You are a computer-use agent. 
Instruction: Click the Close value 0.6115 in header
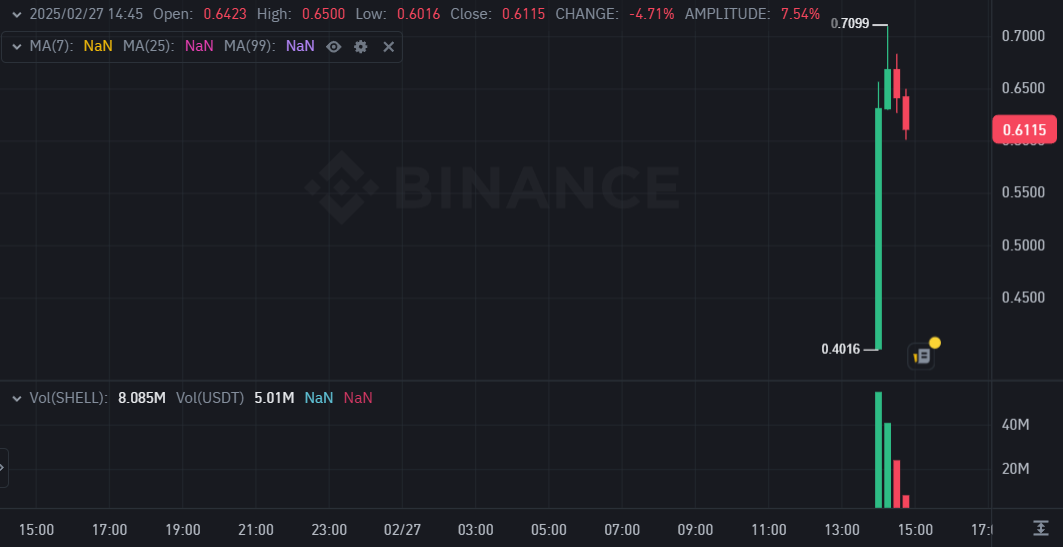pos(523,14)
